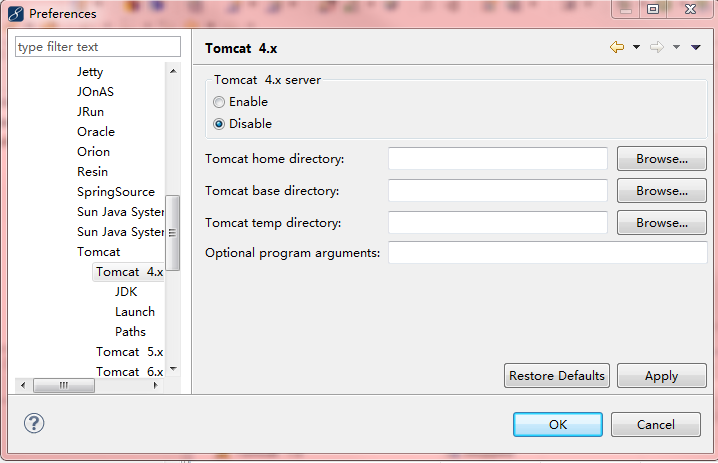Click the Preferences window app icon
Viewport: 718px width, 463px height.
tap(16, 14)
